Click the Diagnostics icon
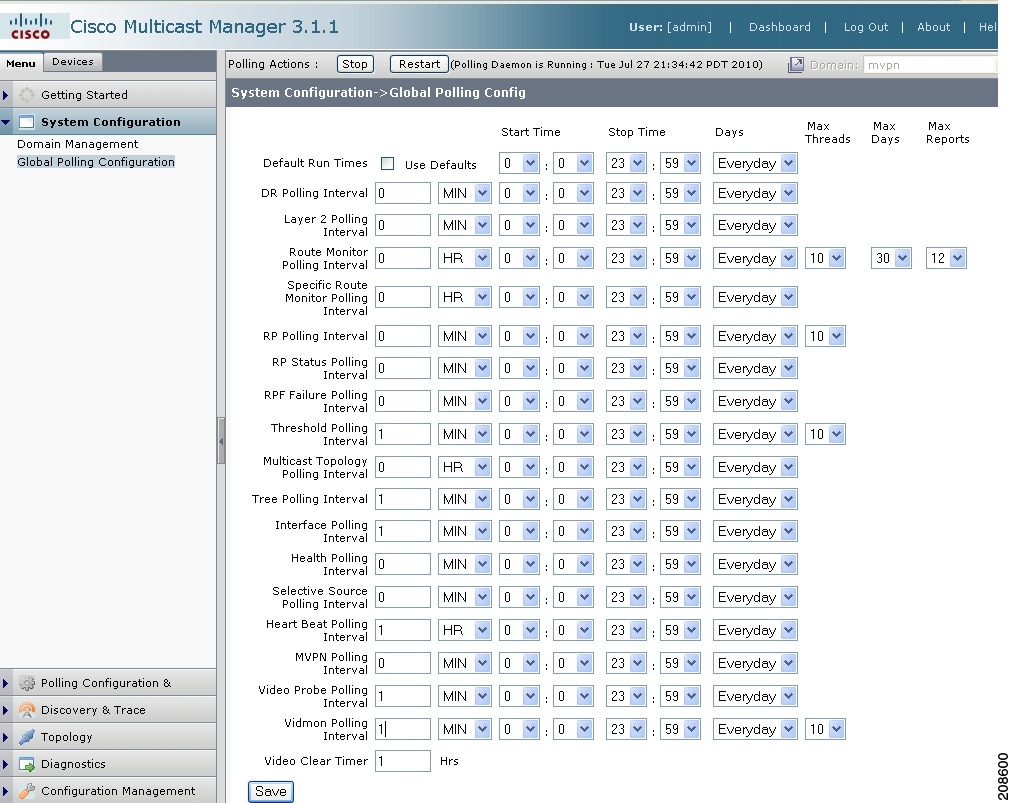Viewport: 1015px width, 803px height. coord(27,764)
